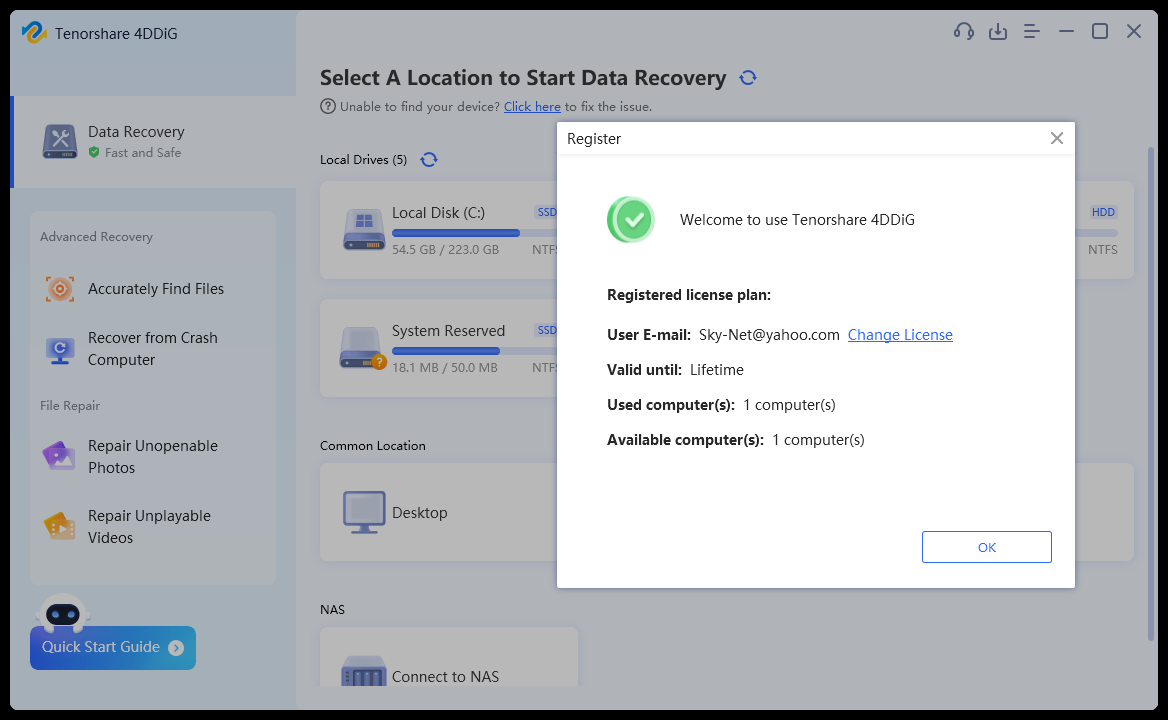Click the Connect to NAS device icon

tap(364, 671)
